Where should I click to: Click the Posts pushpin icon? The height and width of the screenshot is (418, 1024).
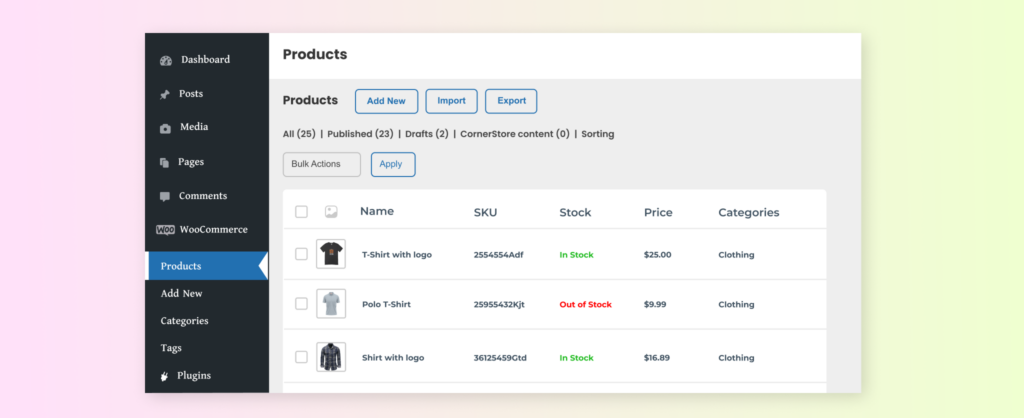click(x=165, y=95)
